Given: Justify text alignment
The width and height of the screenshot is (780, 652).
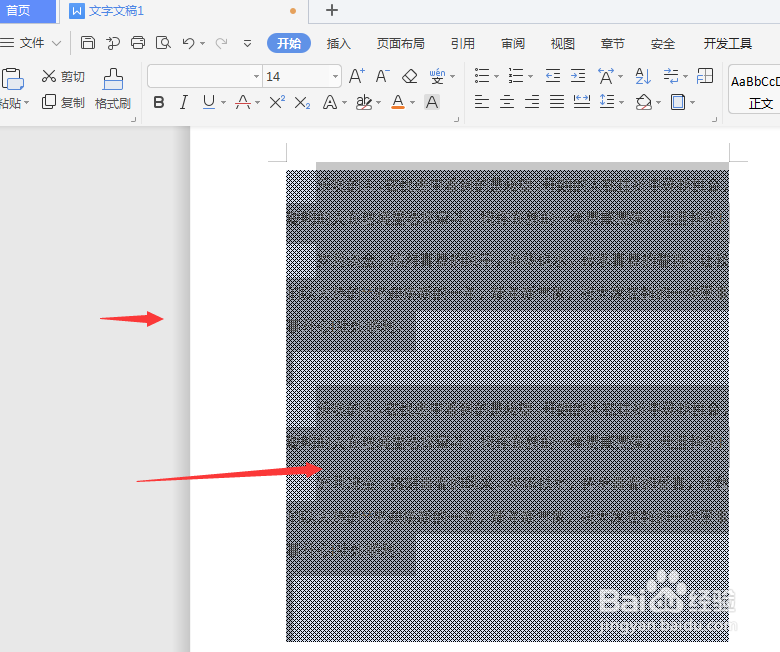Looking at the screenshot, I should 557,102.
